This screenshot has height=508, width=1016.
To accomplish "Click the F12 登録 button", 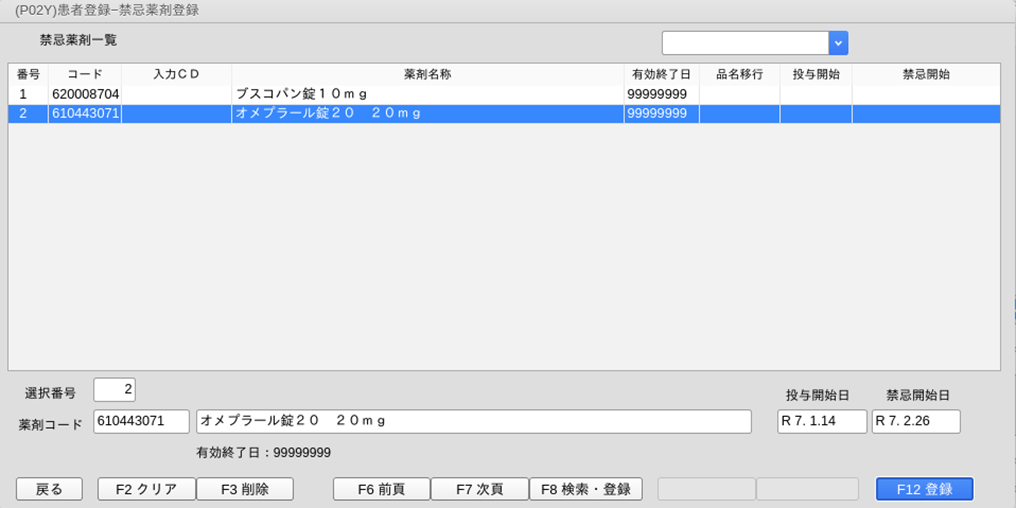I will (x=923, y=489).
